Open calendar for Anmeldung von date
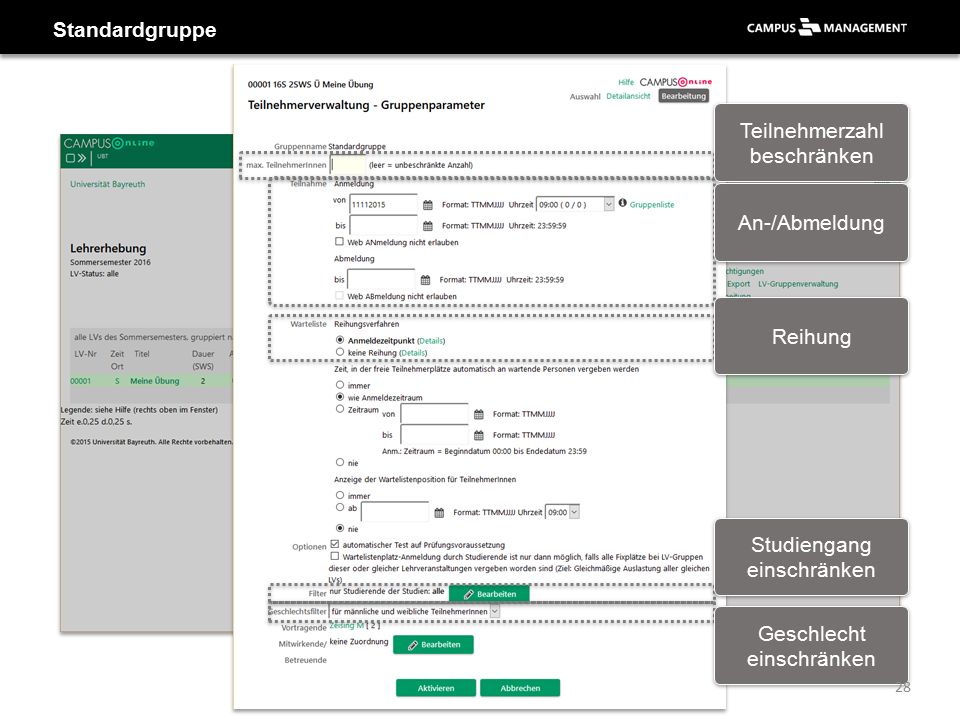960x720 pixels. 428,204
